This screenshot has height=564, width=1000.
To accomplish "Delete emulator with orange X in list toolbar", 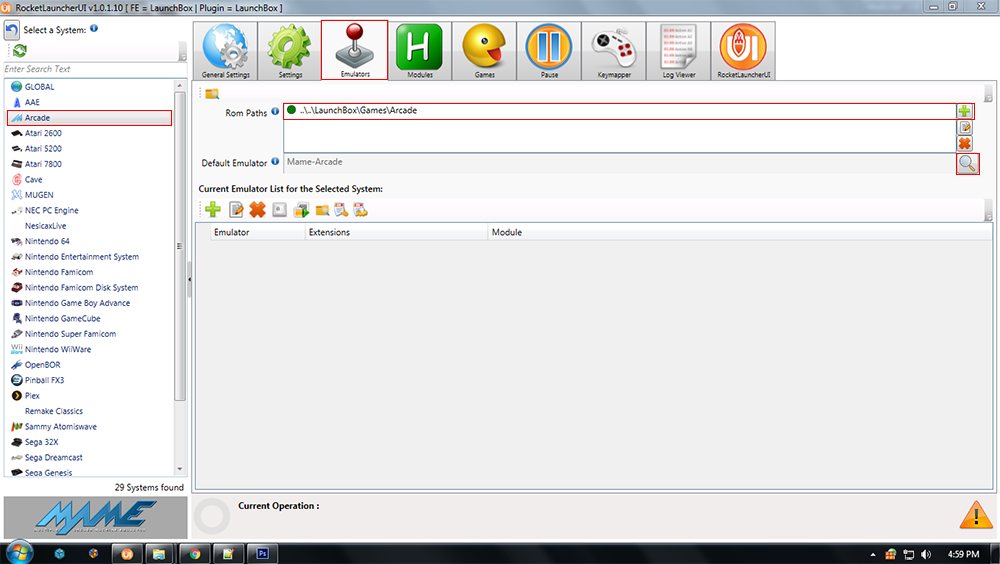I will [258, 209].
